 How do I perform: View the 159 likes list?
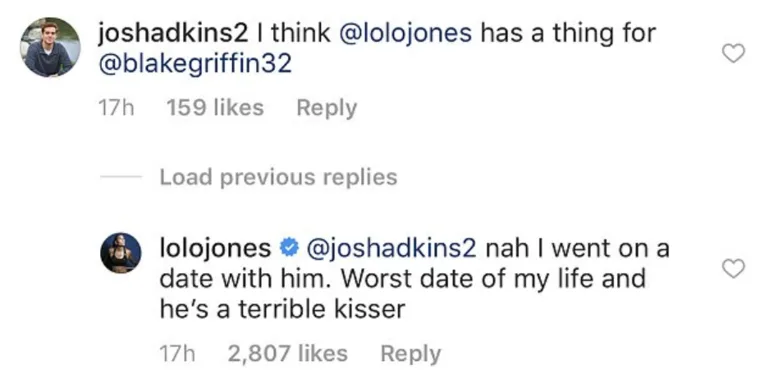pos(215,108)
